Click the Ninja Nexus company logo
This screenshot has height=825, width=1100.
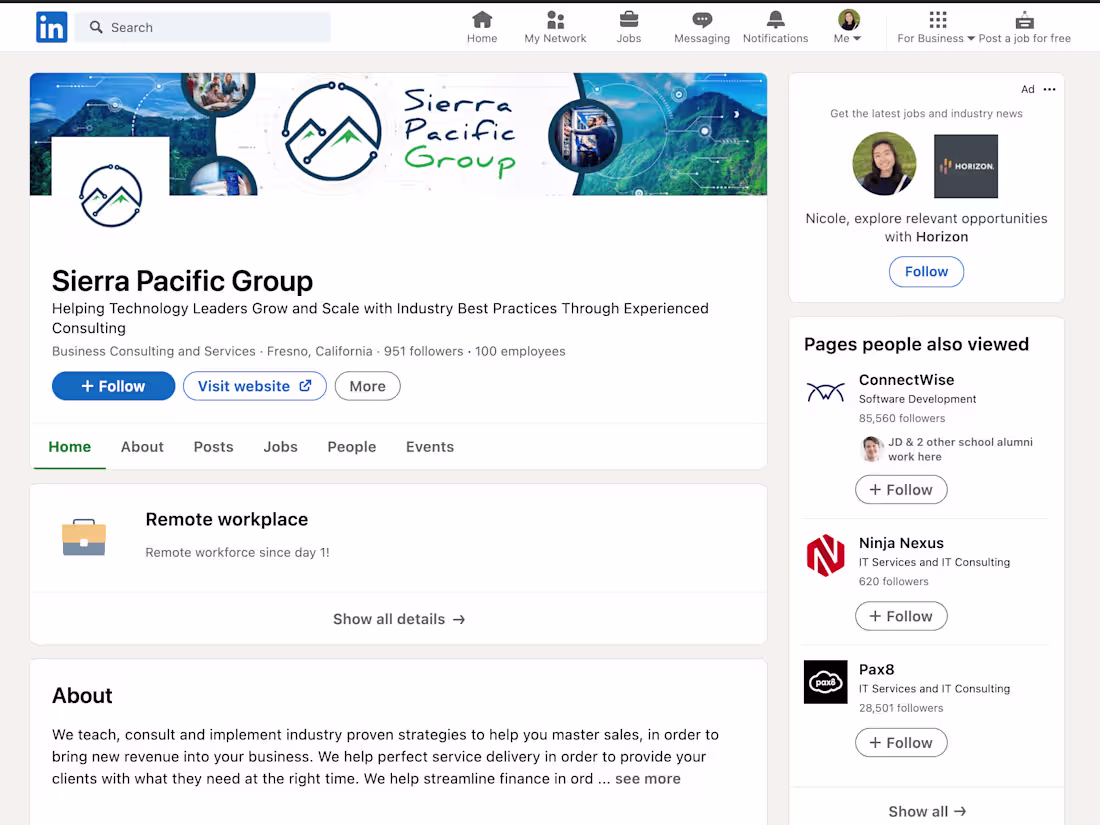pyautogui.click(x=825, y=556)
